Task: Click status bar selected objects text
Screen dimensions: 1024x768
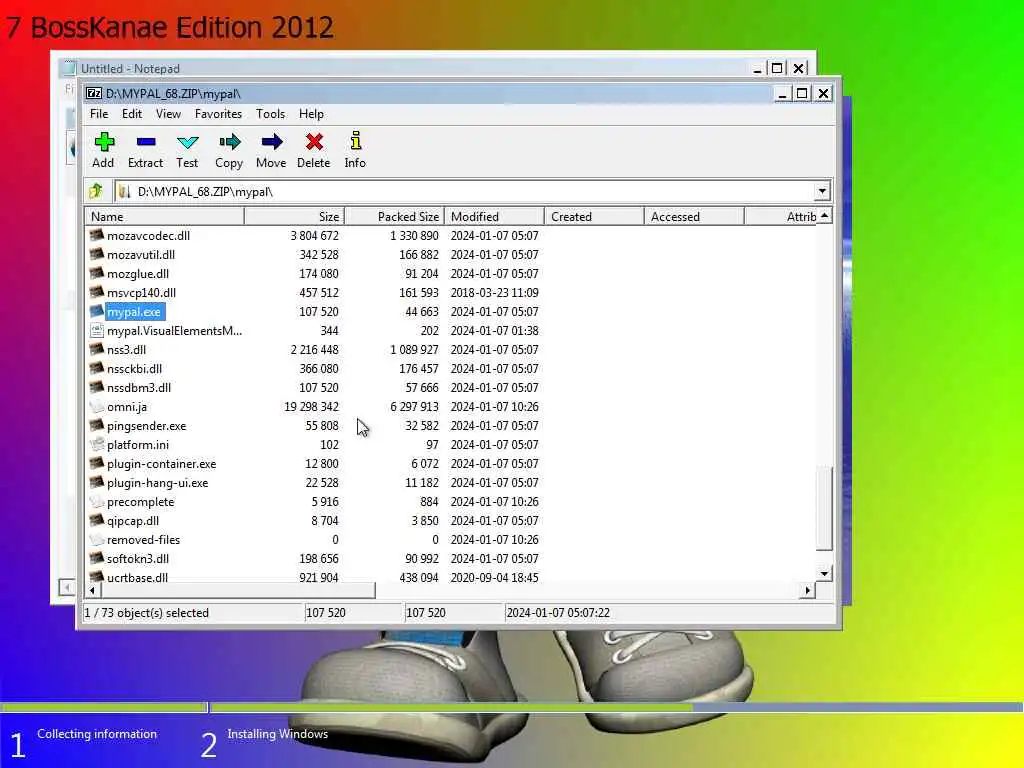Action: pyautogui.click(x=146, y=613)
